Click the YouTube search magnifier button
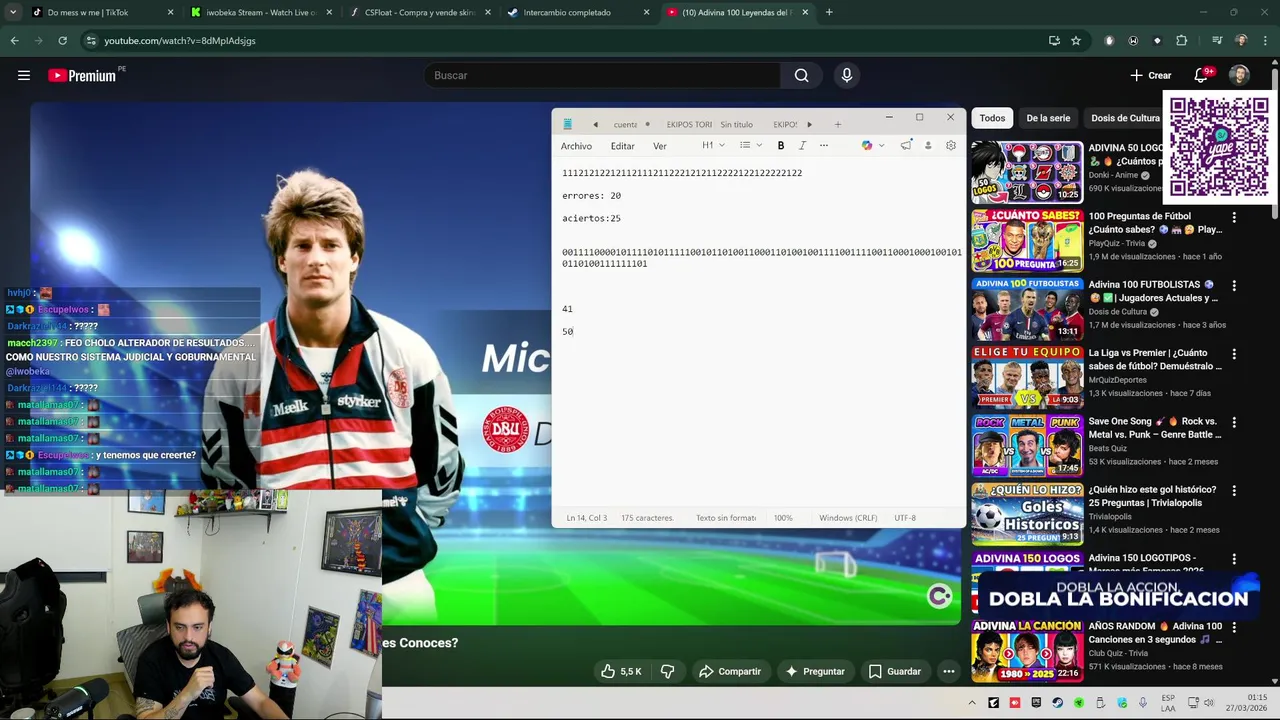1280x720 pixels. (801, 75)
